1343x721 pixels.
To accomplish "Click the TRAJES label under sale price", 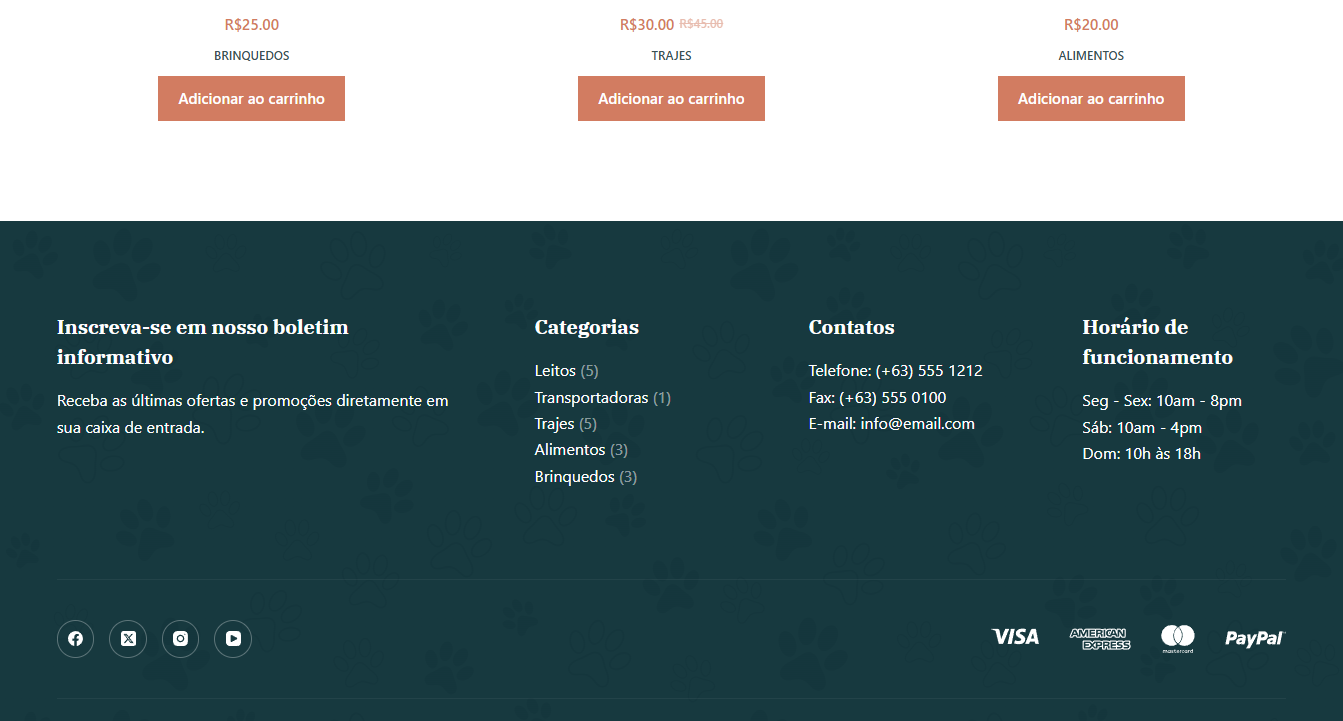I will pyautogui.click(x=671, y=56).
